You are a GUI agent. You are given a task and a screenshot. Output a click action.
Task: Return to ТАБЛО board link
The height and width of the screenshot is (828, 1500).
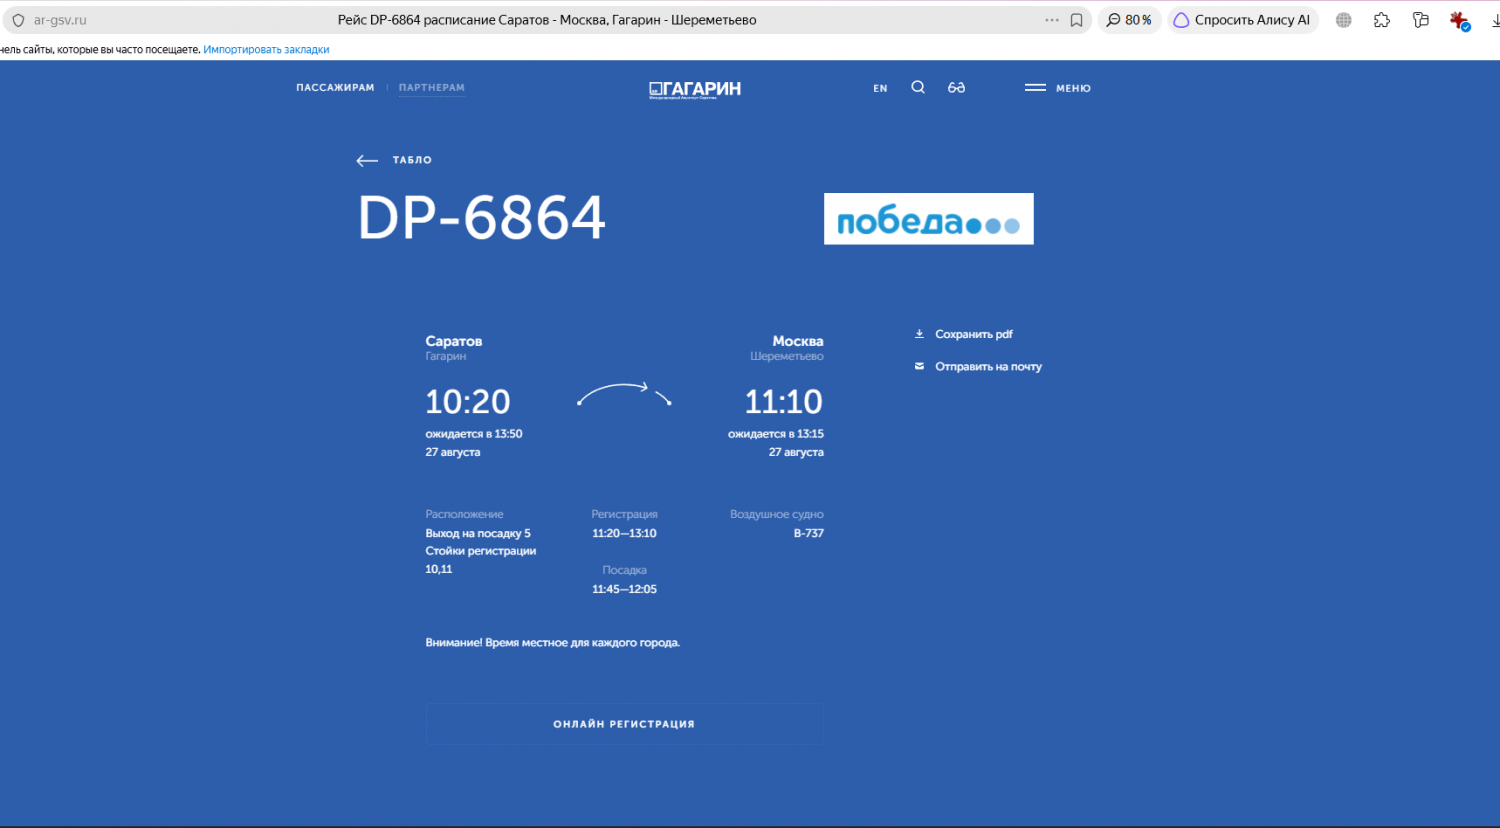pos(412,160)
